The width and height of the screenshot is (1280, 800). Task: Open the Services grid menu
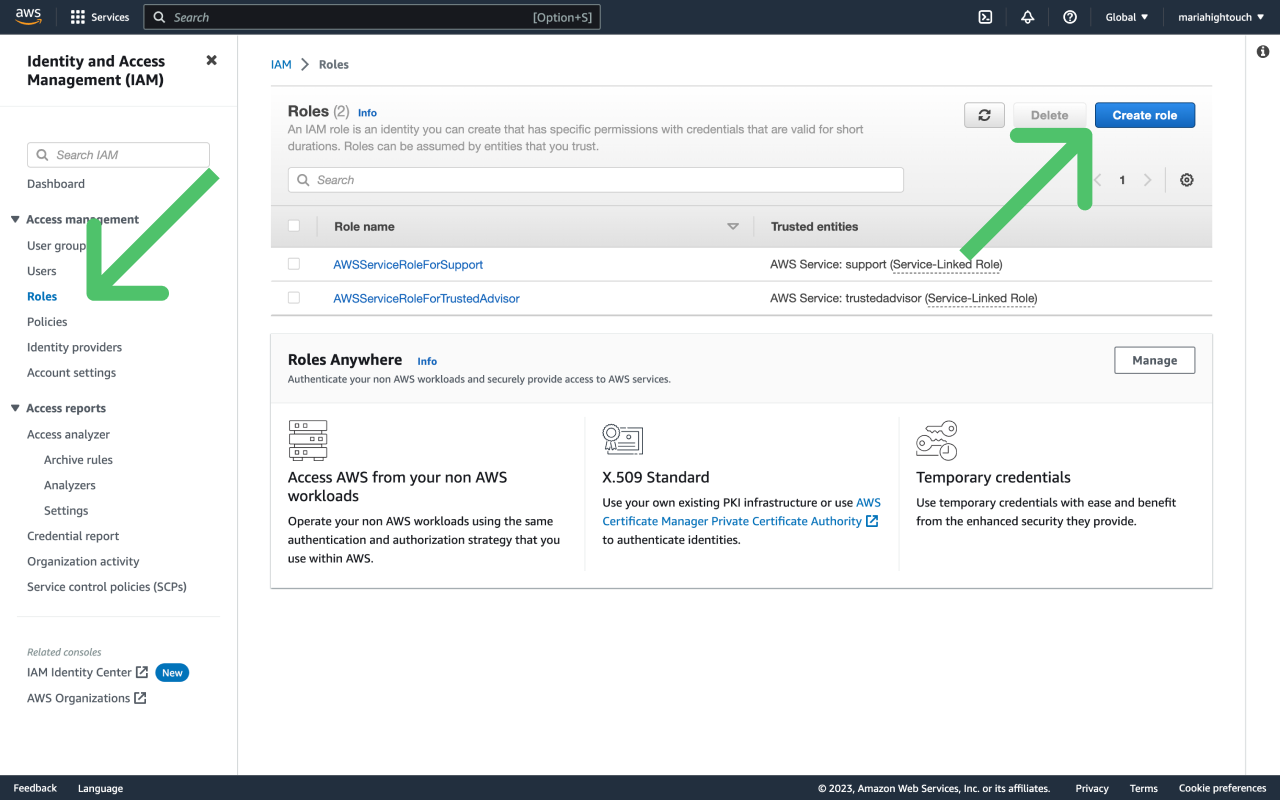pyautogui.click(x=100, y=17)
